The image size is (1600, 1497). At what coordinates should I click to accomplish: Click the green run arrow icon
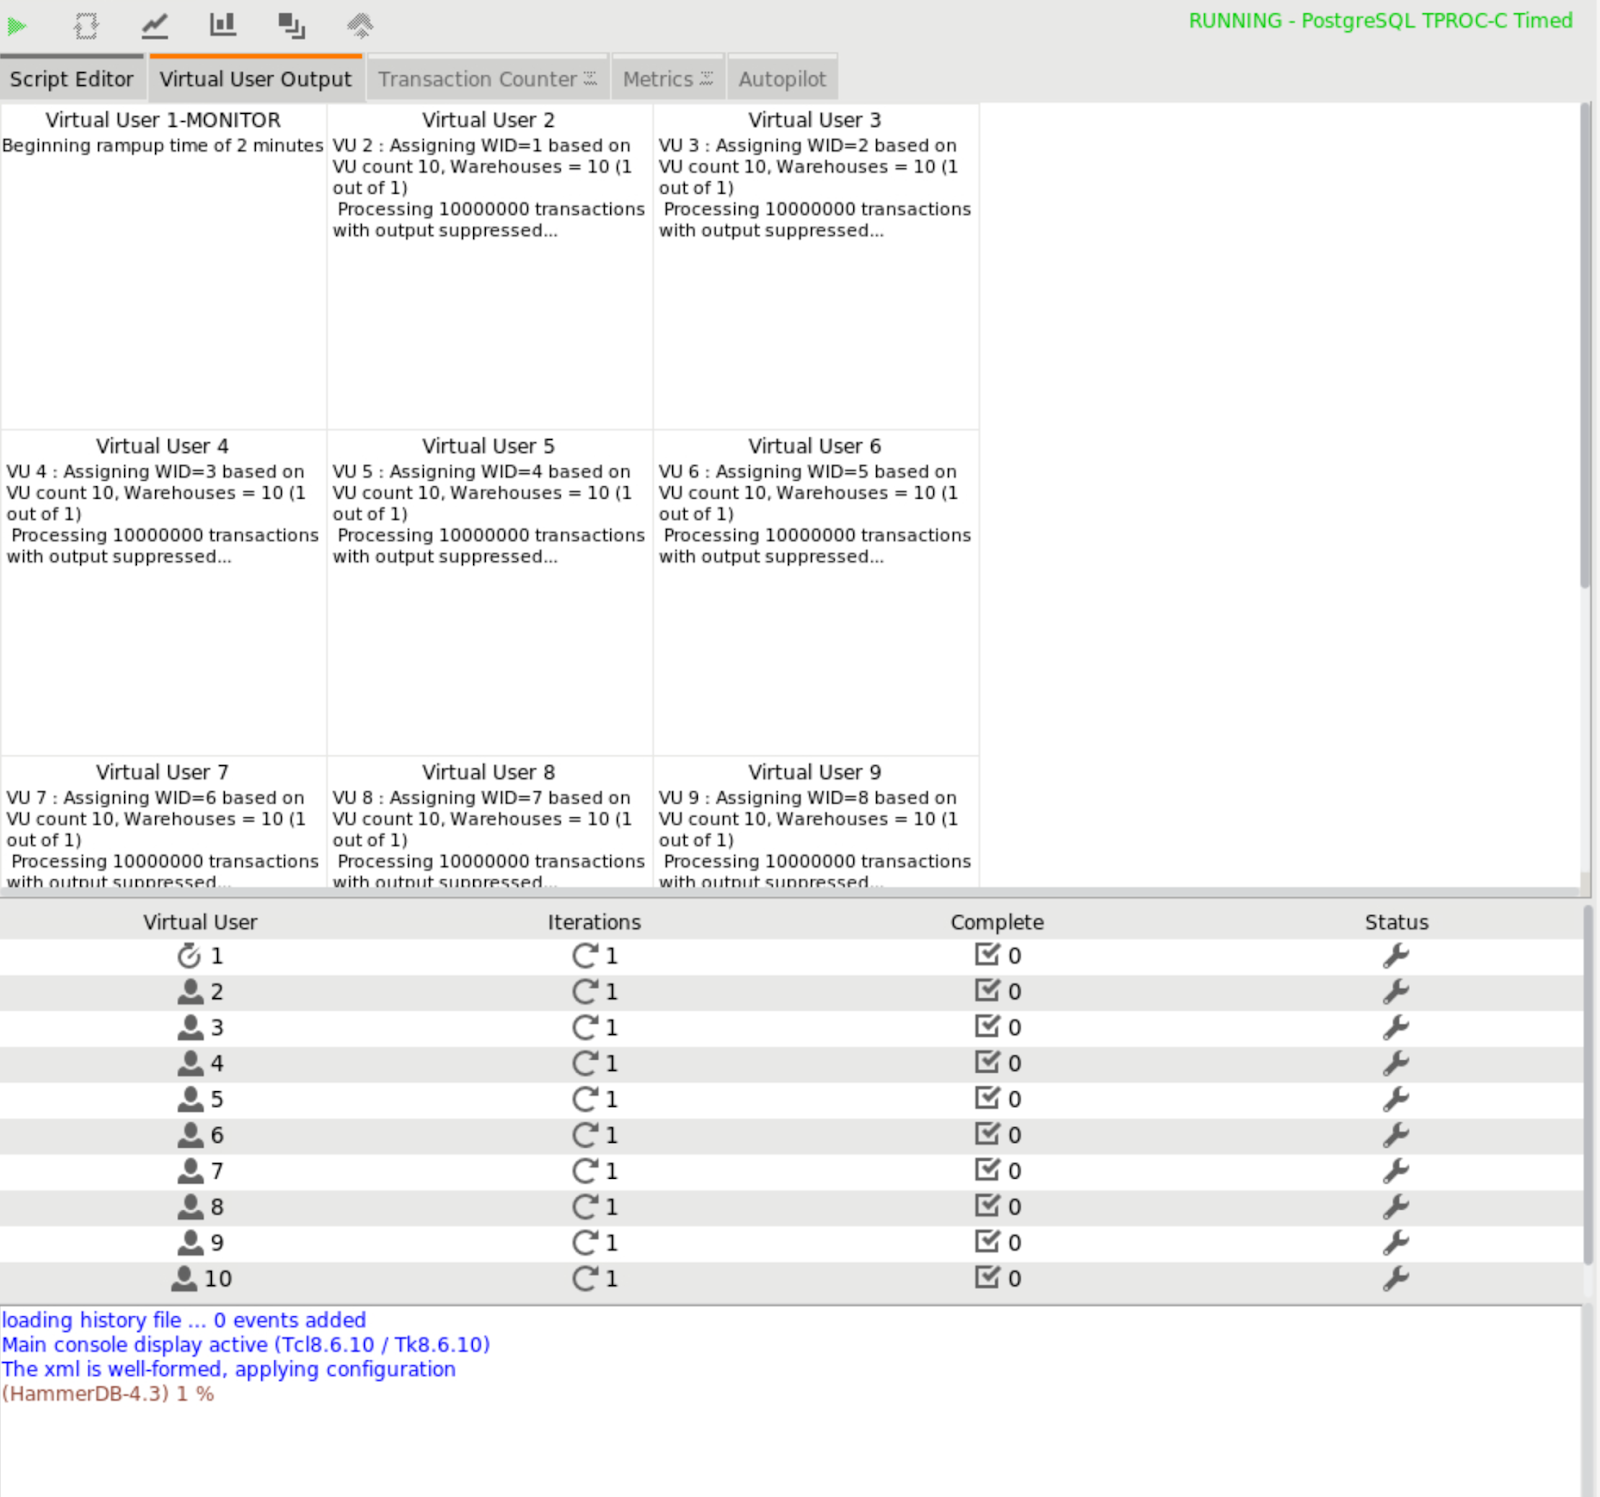[17, 26]
